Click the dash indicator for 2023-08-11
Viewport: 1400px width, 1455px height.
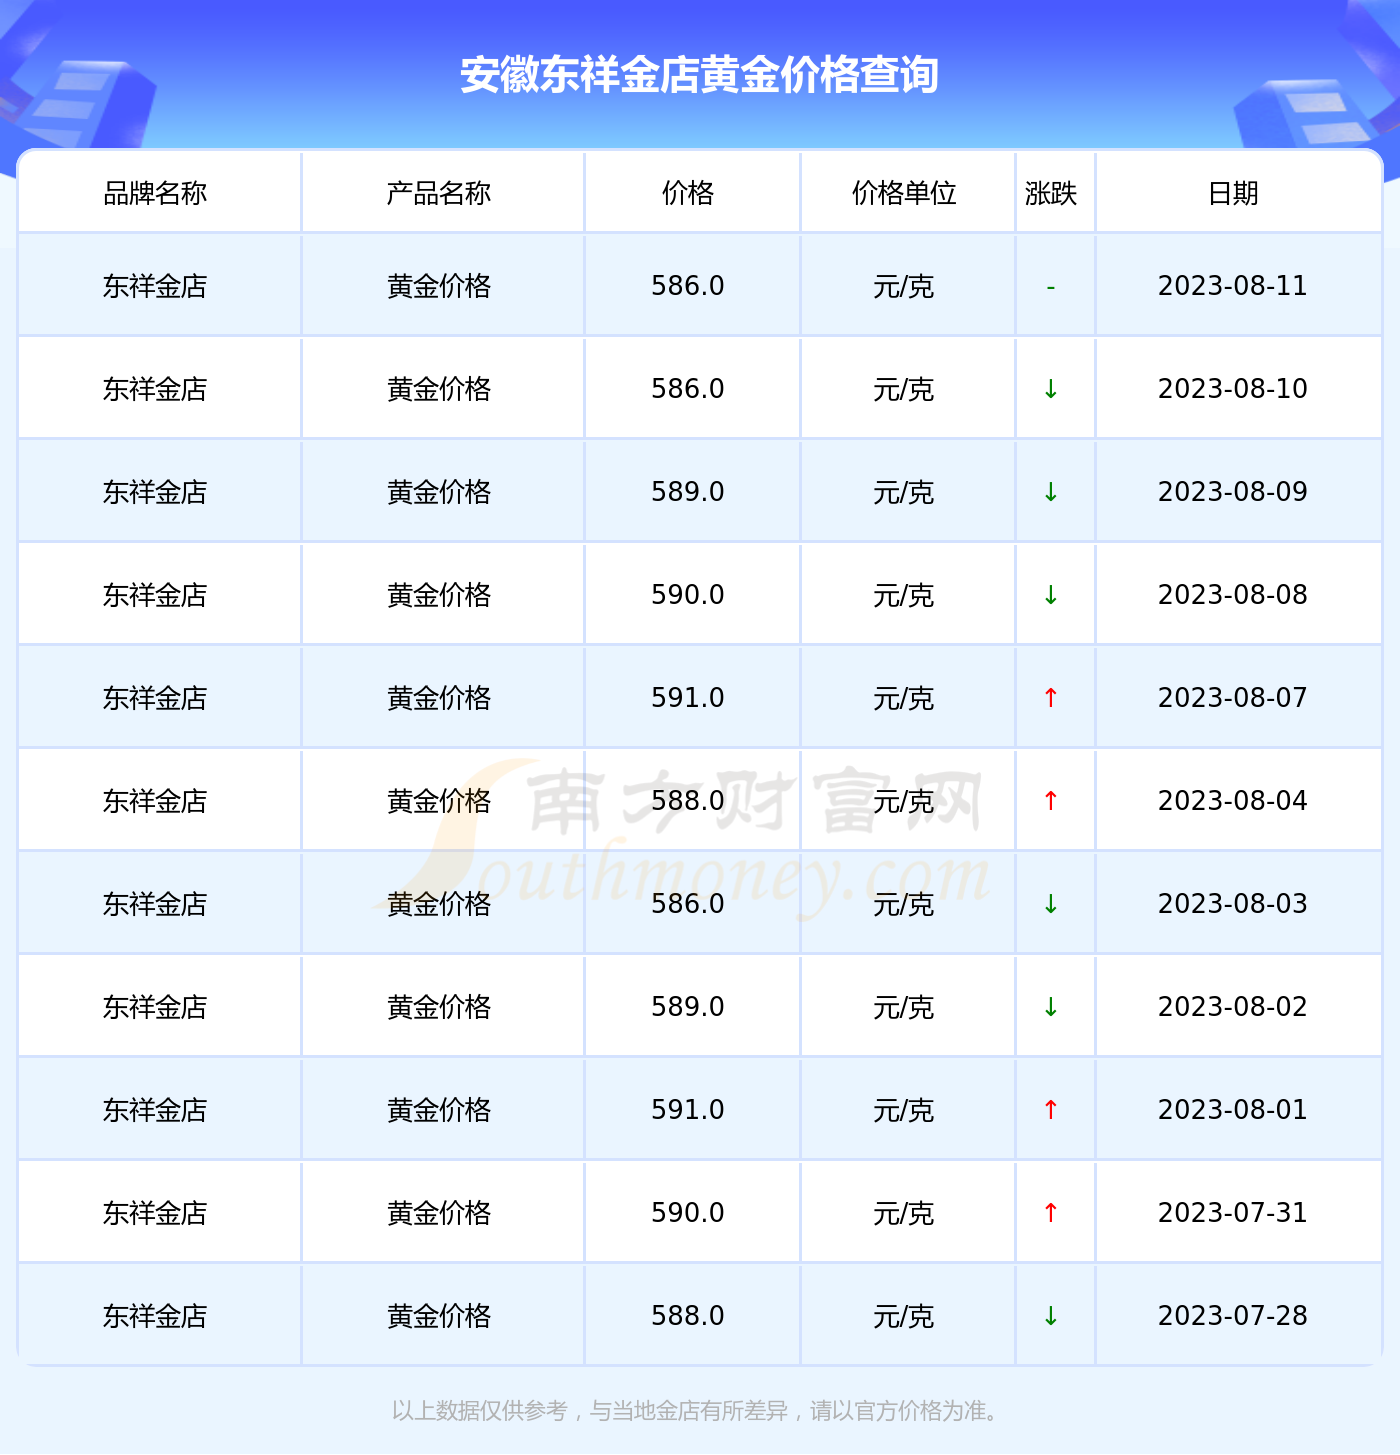[x=1051, y=287]
